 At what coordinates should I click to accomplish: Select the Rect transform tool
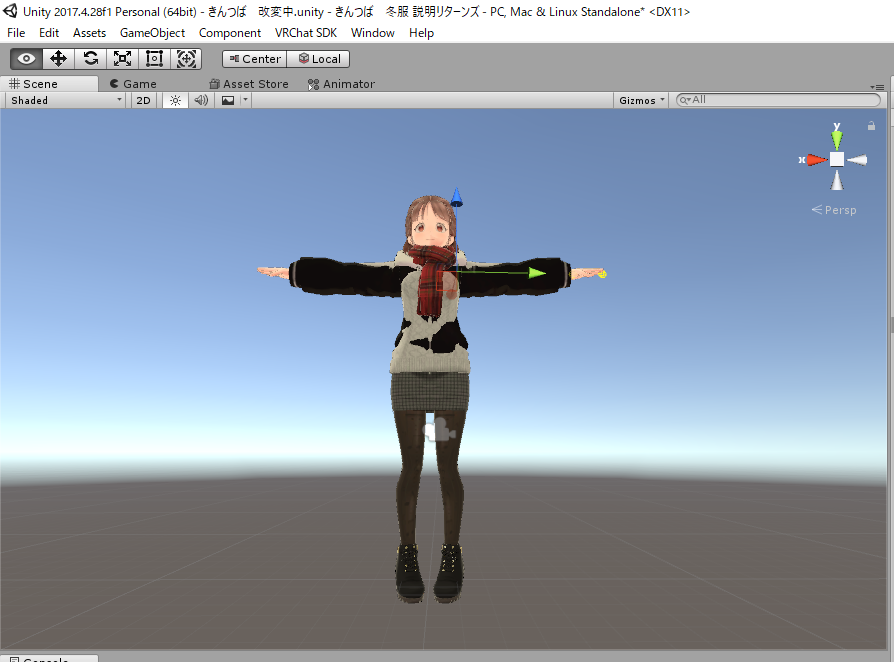154,59
